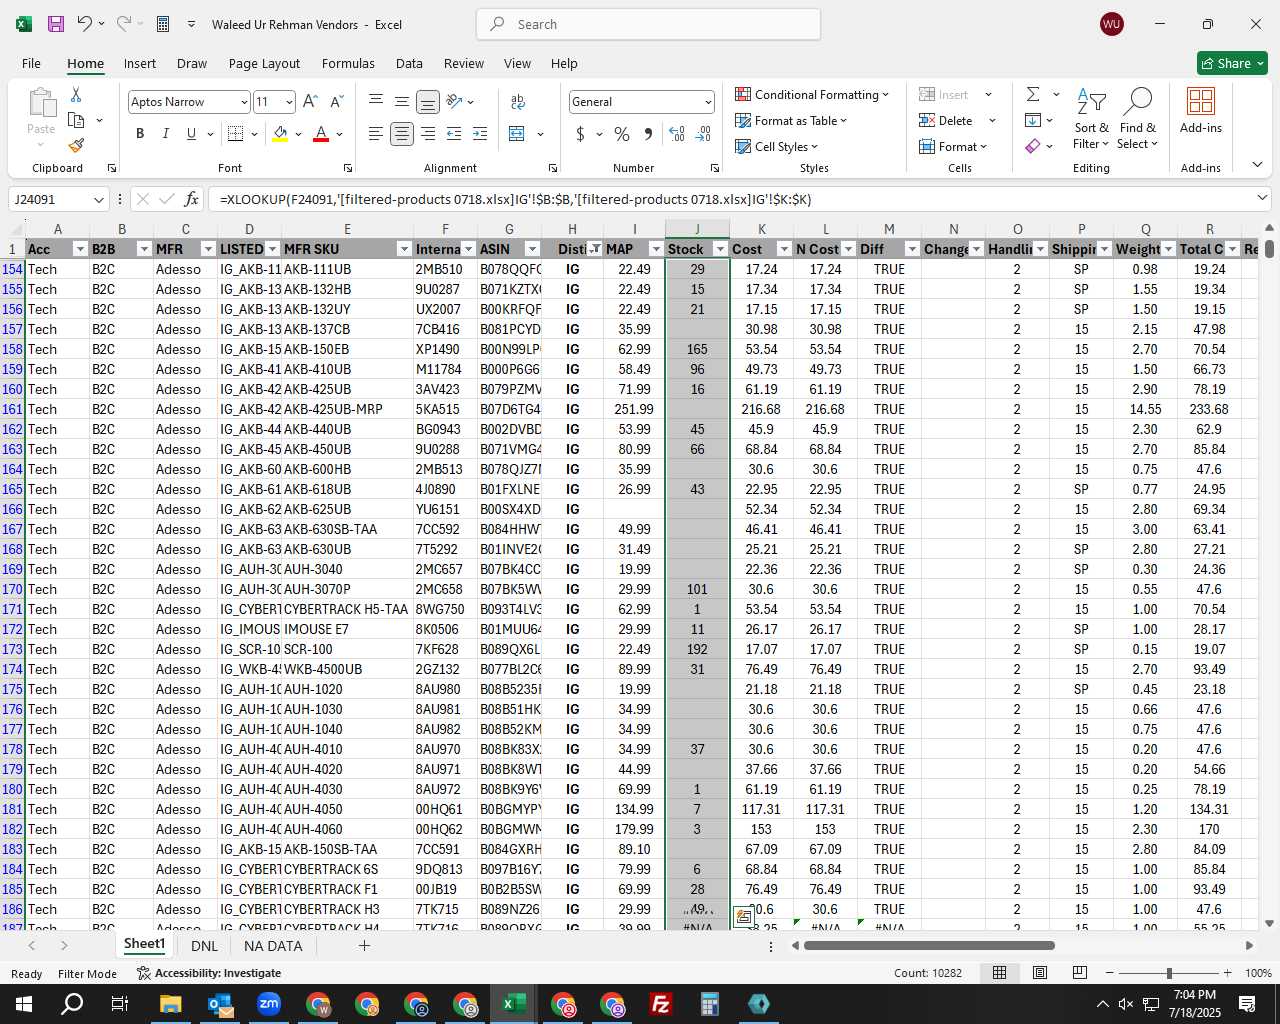Open filter dropdown on the MAP column header
The height and width of the screenshot is (1024, 1280).
(x=656, y=249)
